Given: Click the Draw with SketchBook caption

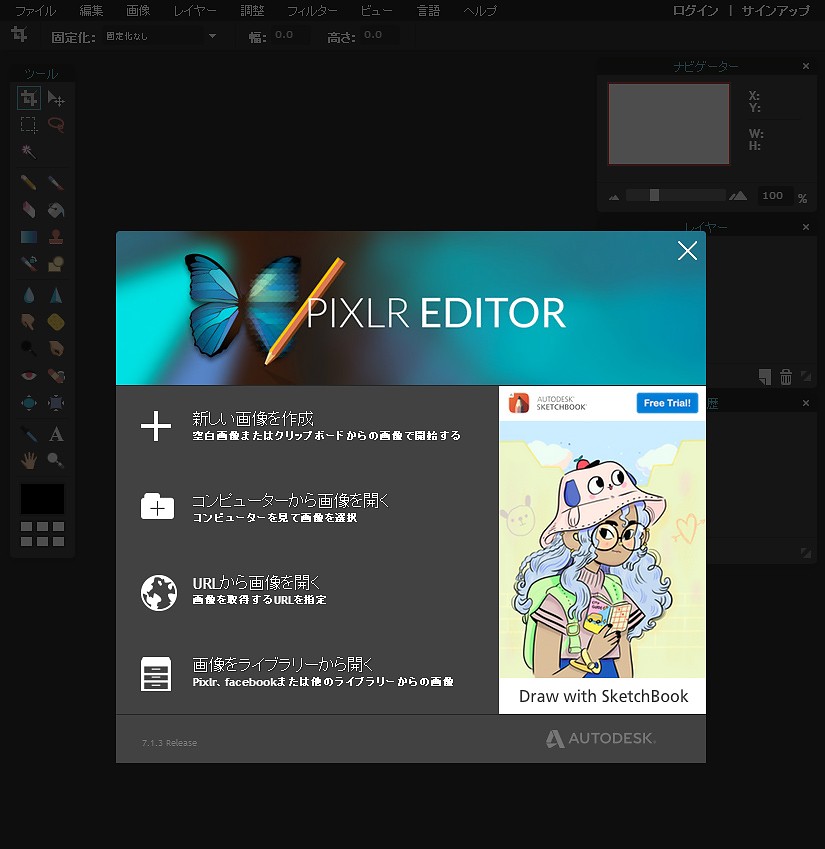Looking at the screenshot, I should (603, 696).
